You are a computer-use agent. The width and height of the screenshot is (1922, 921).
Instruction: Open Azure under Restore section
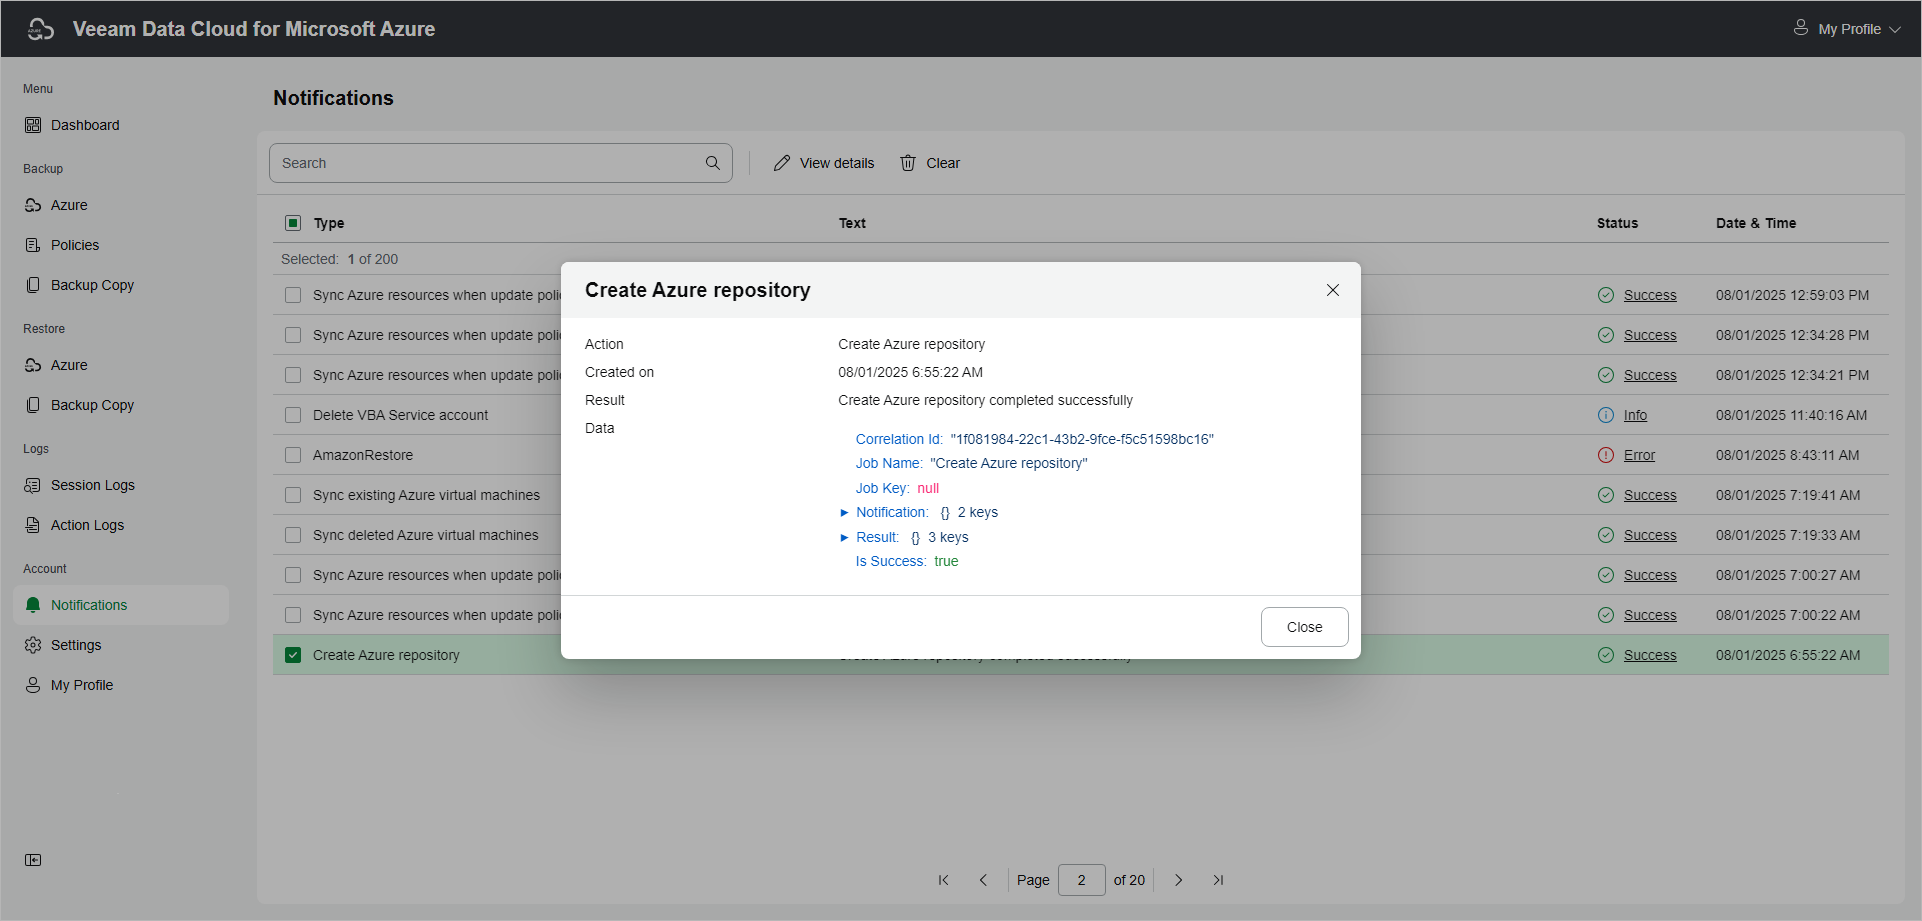click(x=69, y=365)
